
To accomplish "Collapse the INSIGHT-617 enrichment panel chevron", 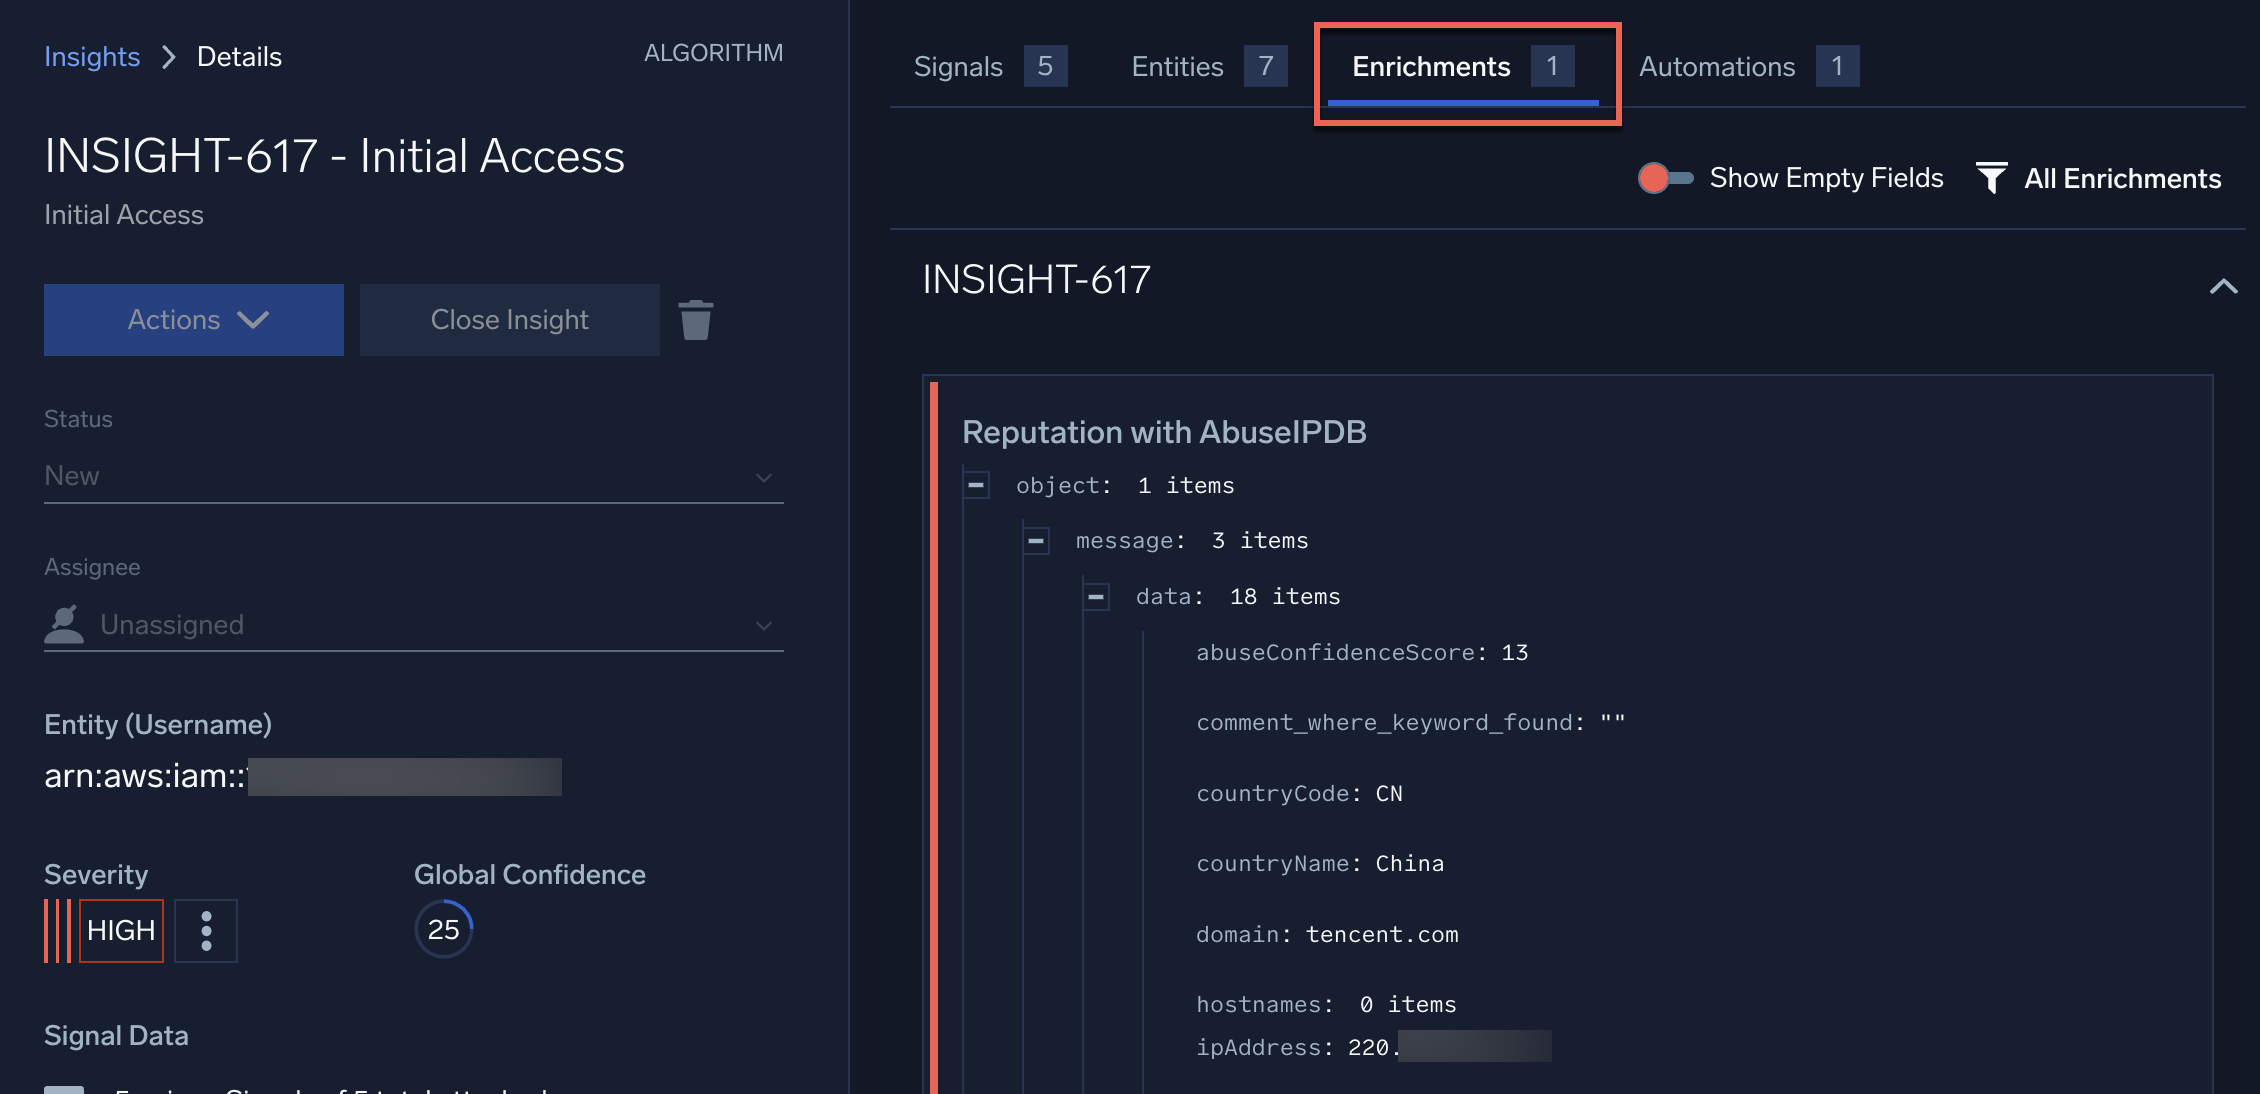I will point(2224,286).
